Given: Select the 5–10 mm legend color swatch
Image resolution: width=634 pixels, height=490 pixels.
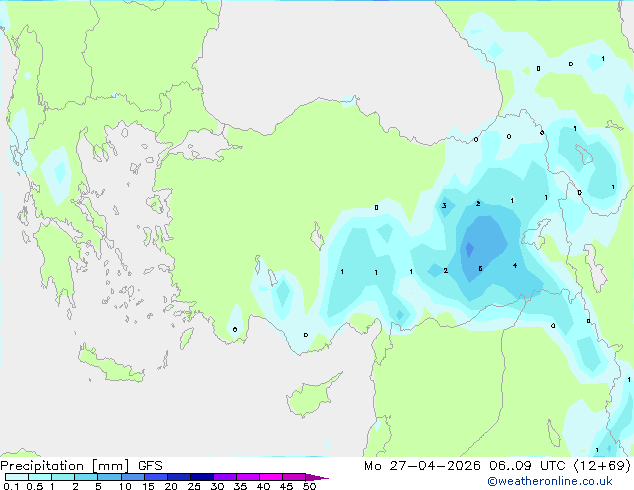Looking at the screenshot, I should pyautogui.click(x=110, y=477).
